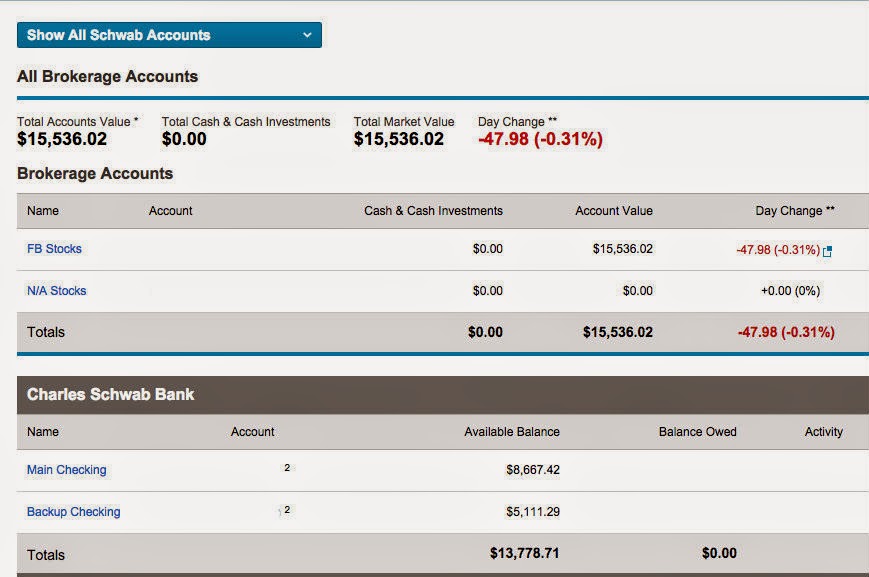Click FB Stocks day change -47.98 (-0.31%)
The height and width of the screenshot is (577, 869).
pos(778,250)
